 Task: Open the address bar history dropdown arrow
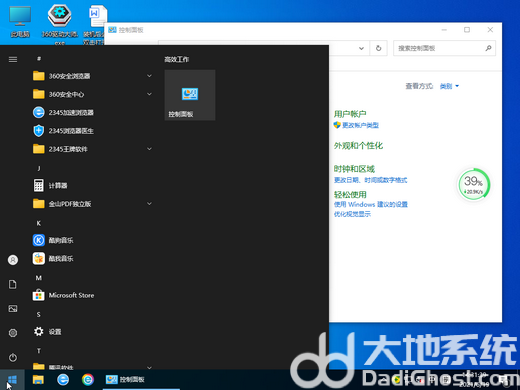click(x=361, y=48)
